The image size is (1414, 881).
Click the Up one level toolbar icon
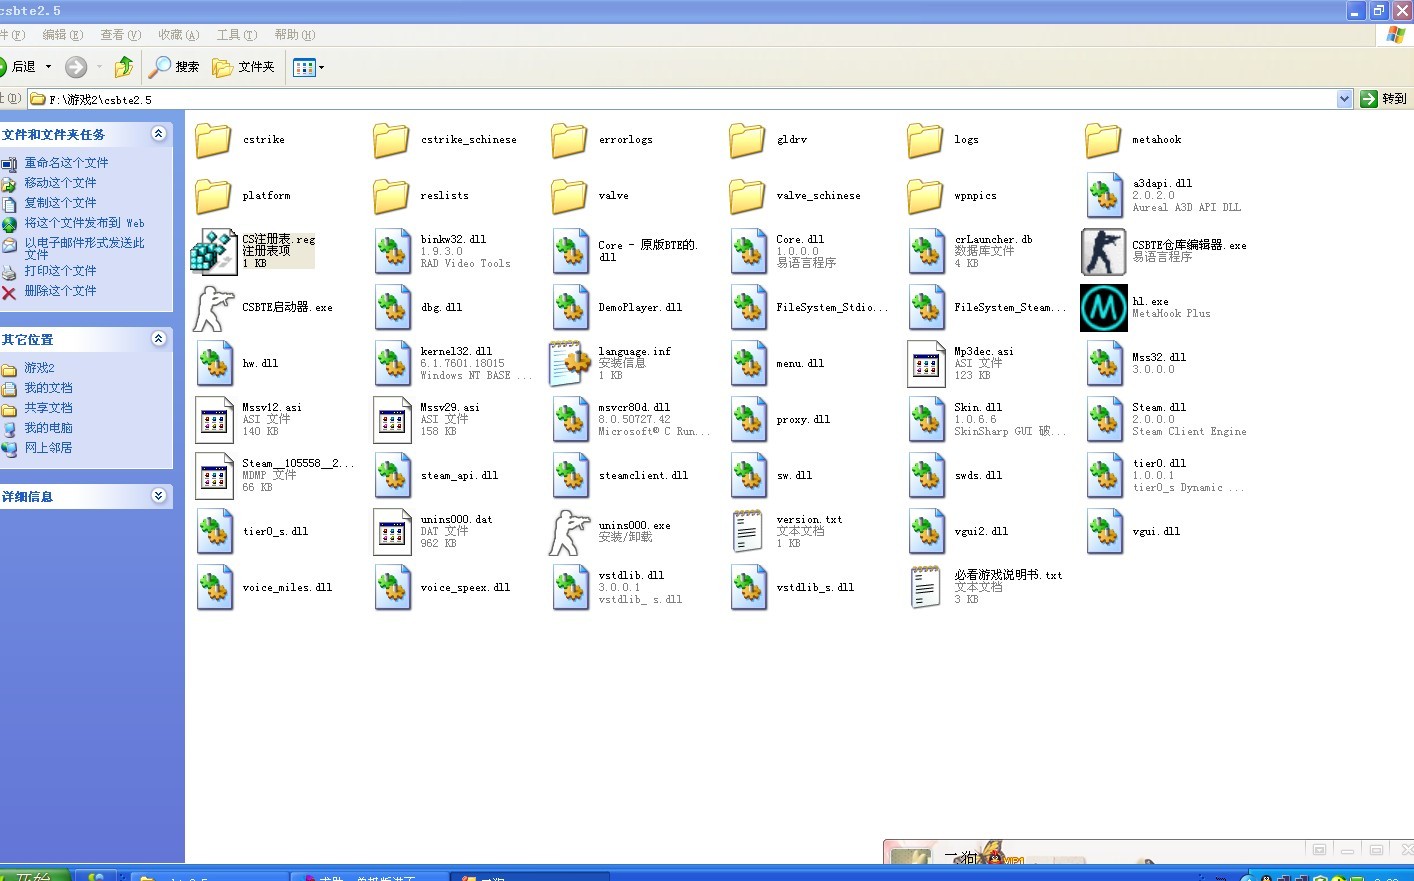pyautogui.click(x=124, y=67)
